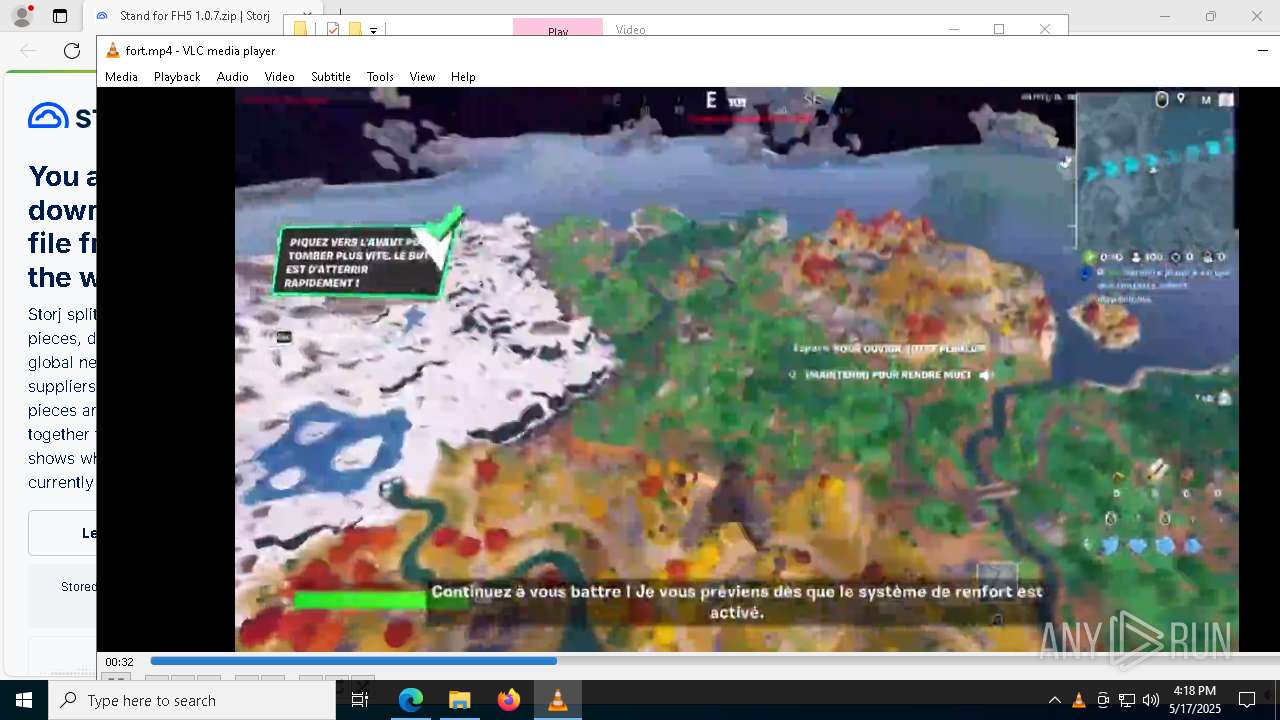Image resolution: width=1280 pixels, height=720 pixels.
Task: Open the Audio menu
Action: tap(232, 77)
